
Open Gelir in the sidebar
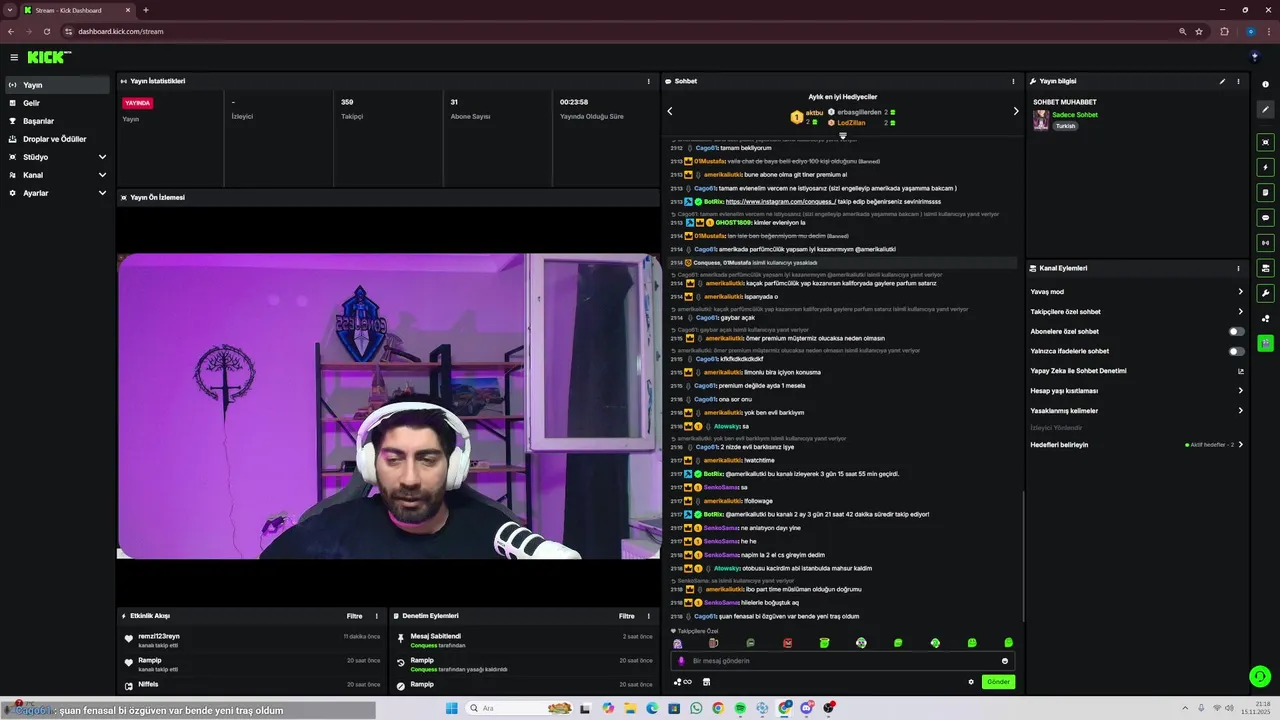pyautogui.click(x=58, y=103)
